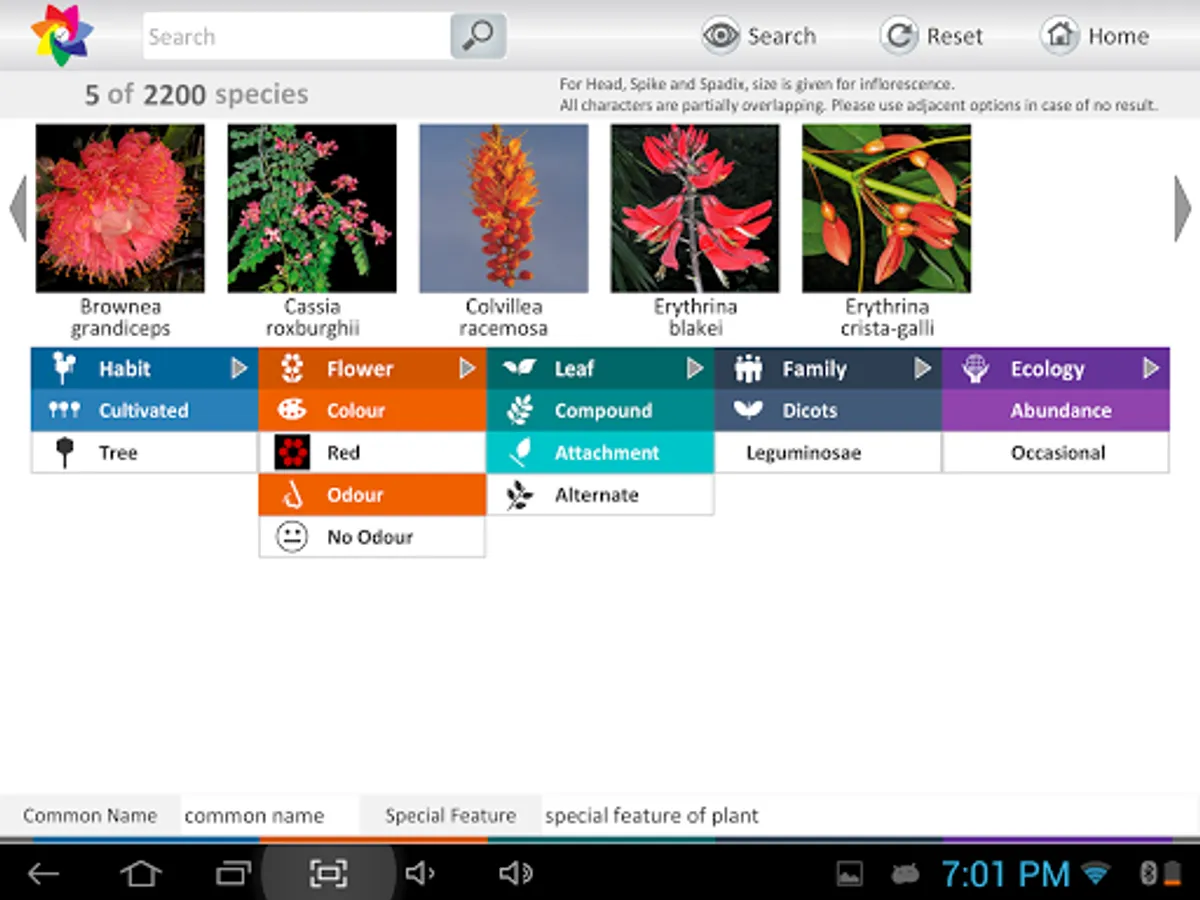
Task: Select the Compound leaf filter
Action: [600, 411]
